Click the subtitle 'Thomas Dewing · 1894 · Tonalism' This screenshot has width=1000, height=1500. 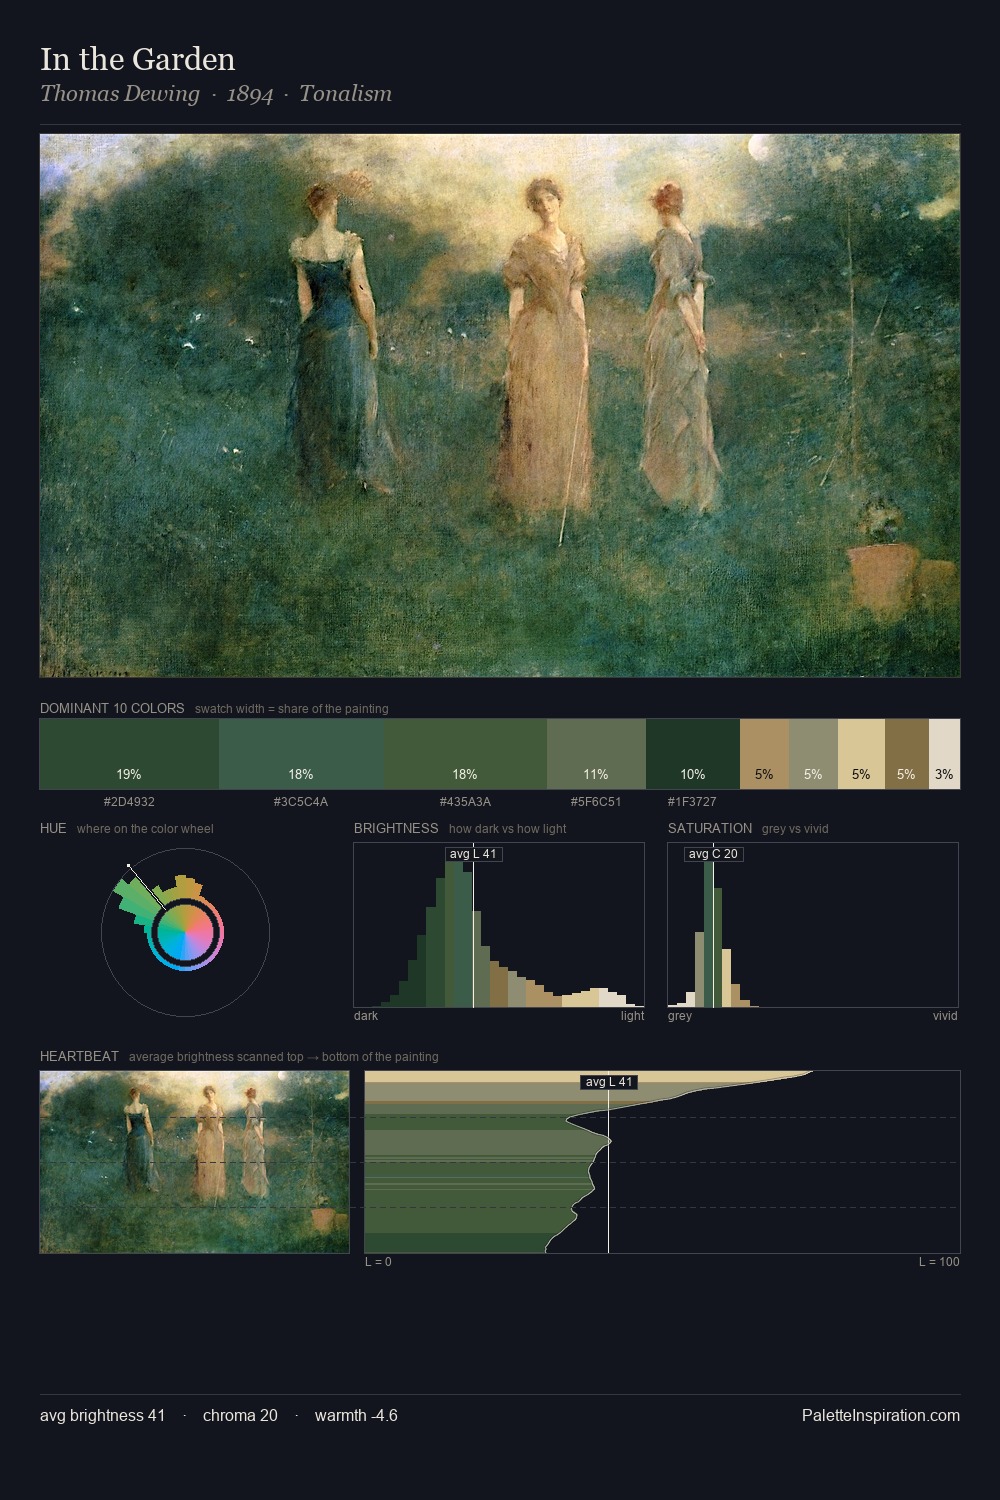pos(216,94)
